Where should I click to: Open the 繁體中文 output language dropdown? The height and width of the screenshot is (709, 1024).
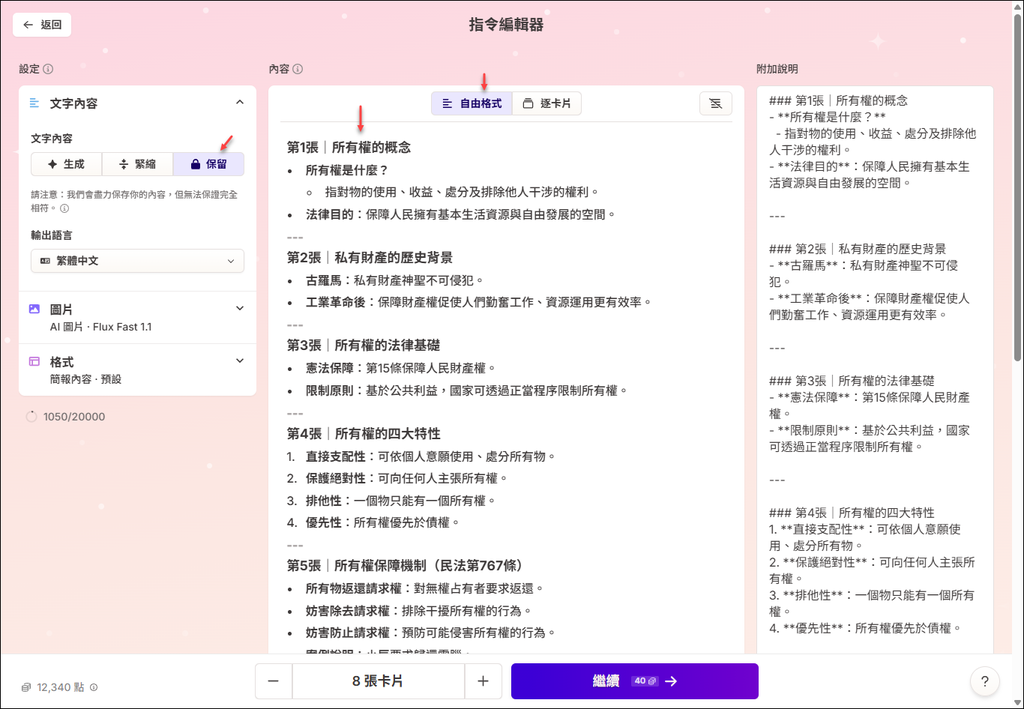(x=137, y=260)
